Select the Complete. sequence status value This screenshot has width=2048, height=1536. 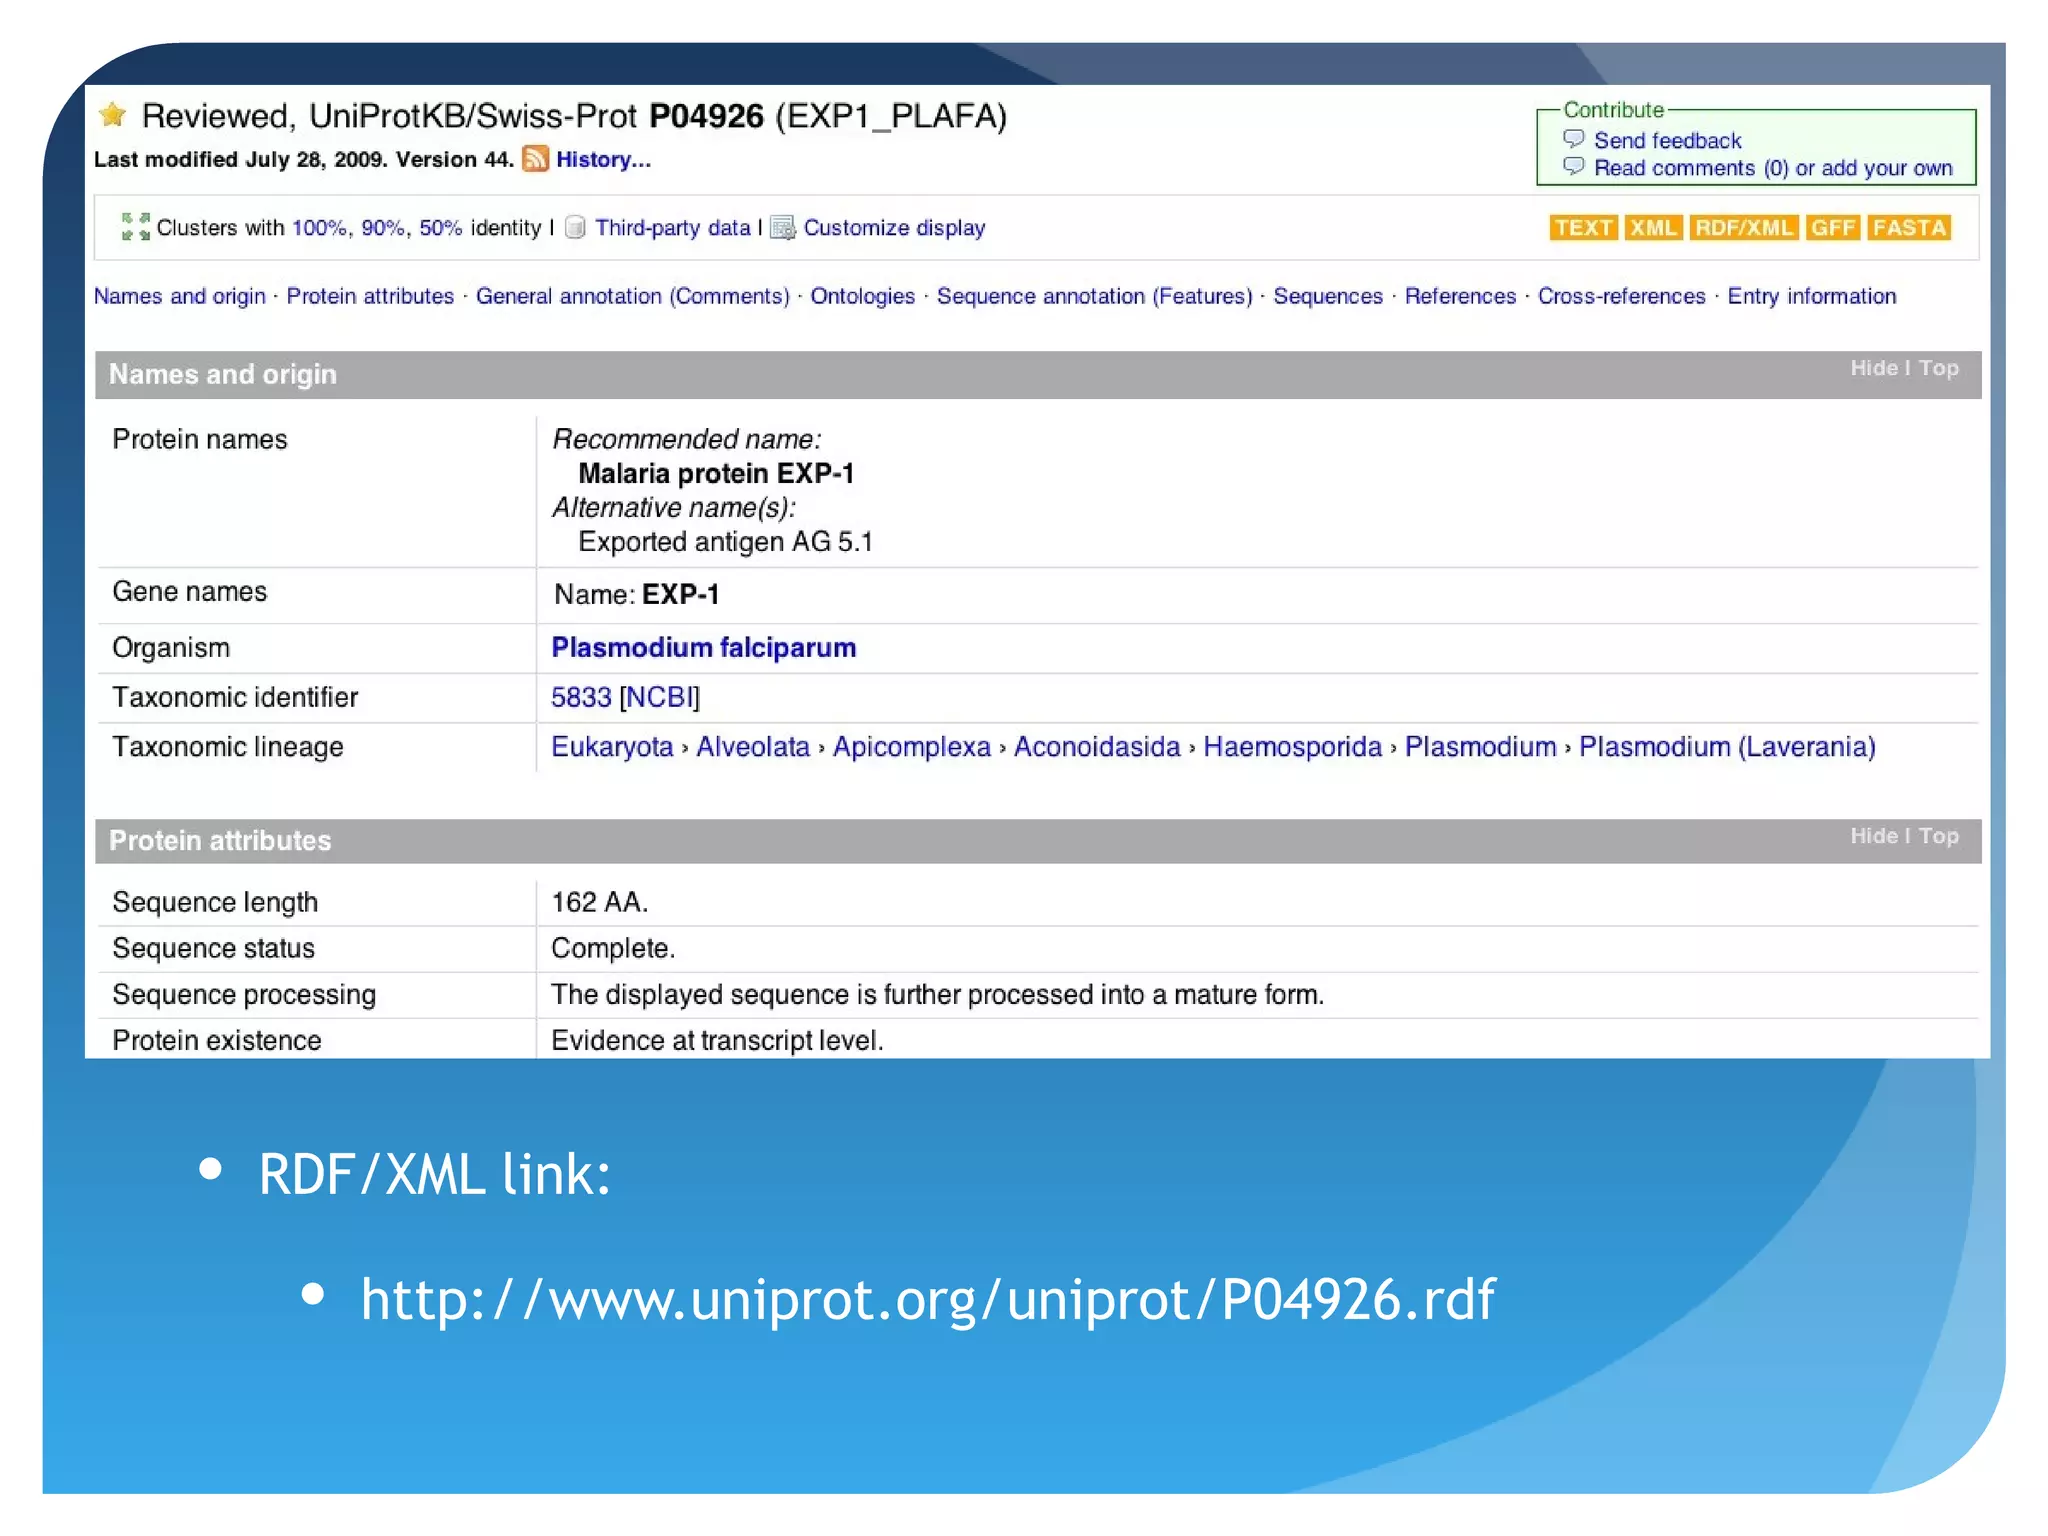coord(613,948)
